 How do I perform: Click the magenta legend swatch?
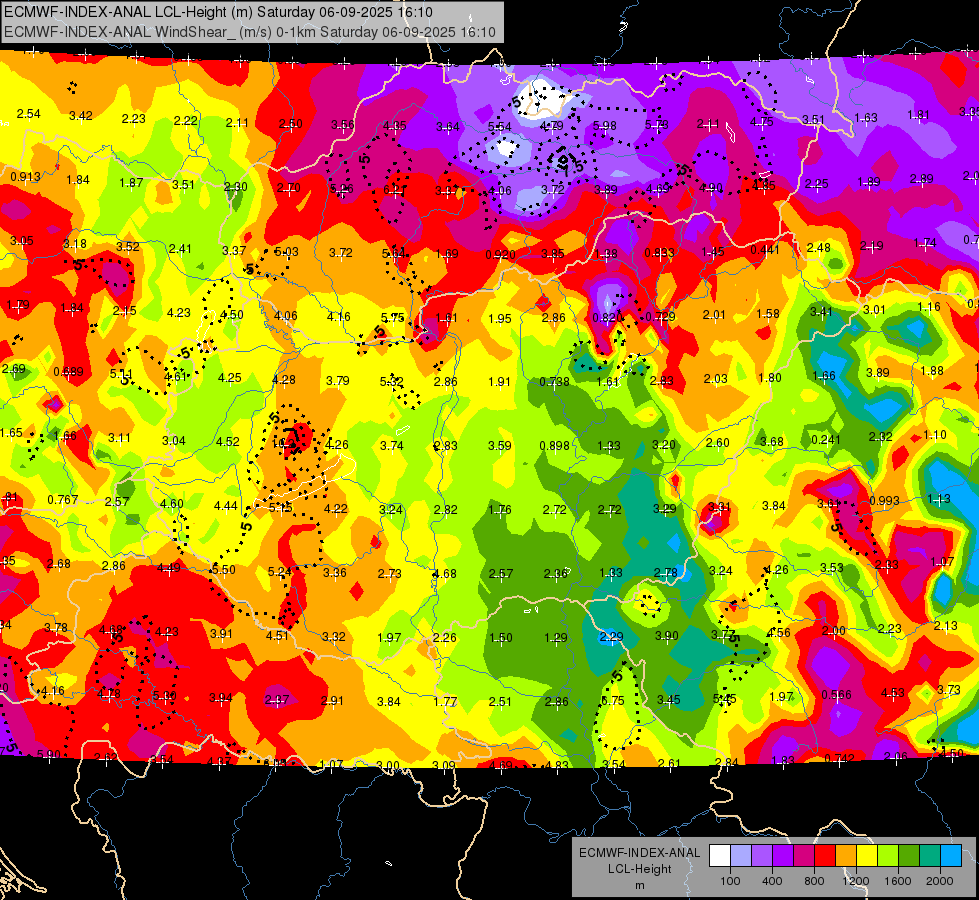(x=804, y=856)
